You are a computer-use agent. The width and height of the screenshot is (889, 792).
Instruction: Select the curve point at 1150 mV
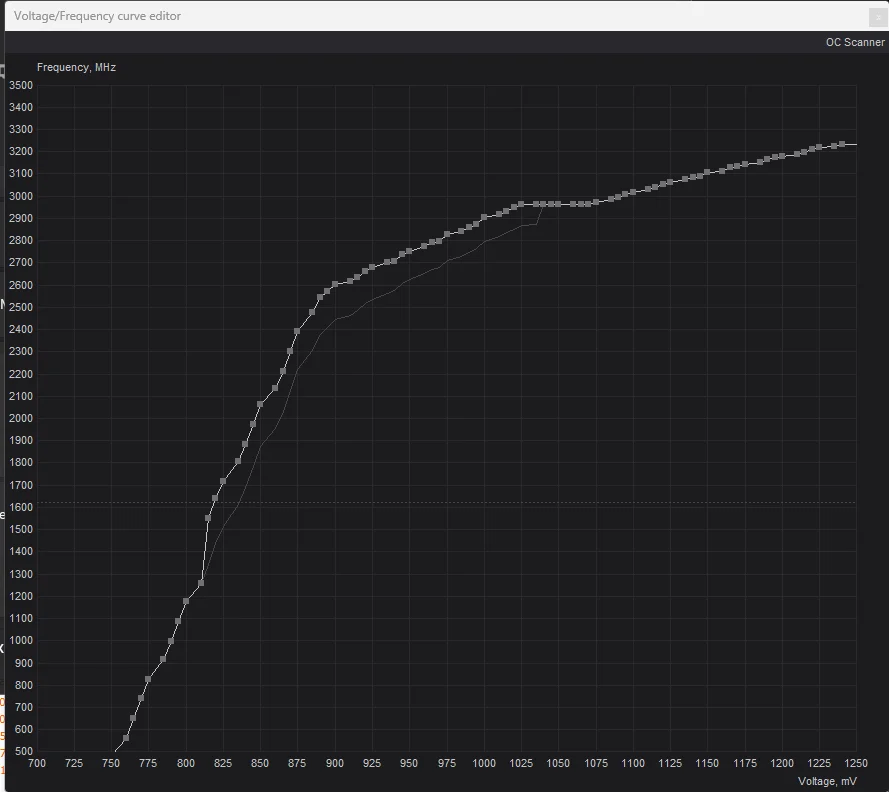(707, 172)
